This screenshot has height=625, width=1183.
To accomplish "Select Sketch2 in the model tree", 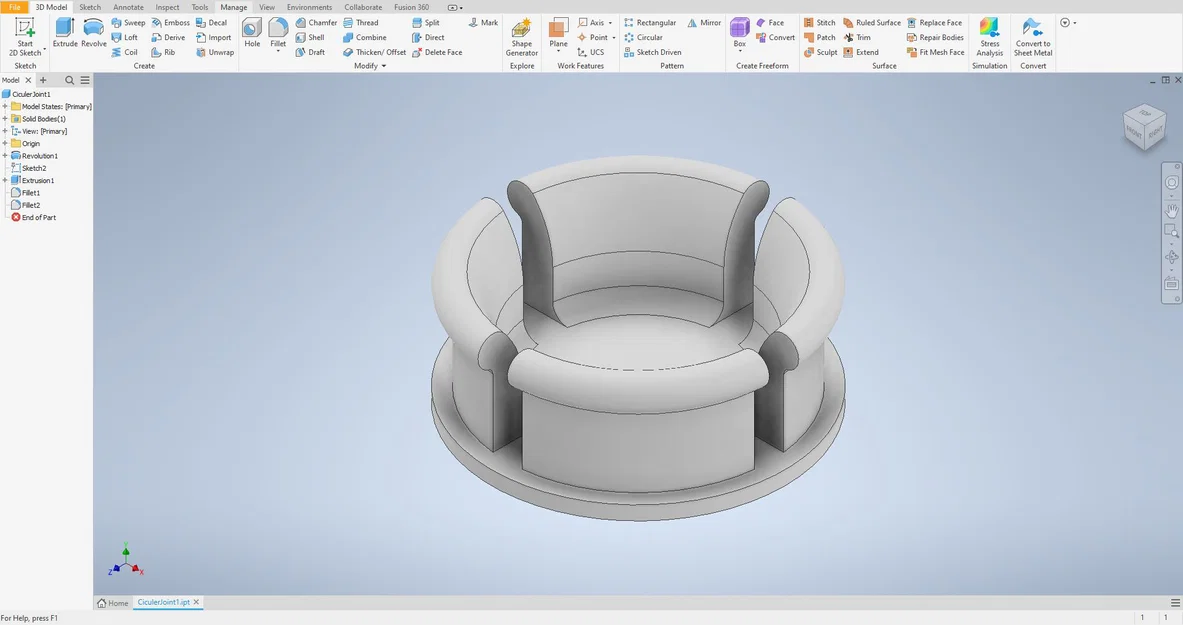I will pyautogui.click(x=33, y=167).
